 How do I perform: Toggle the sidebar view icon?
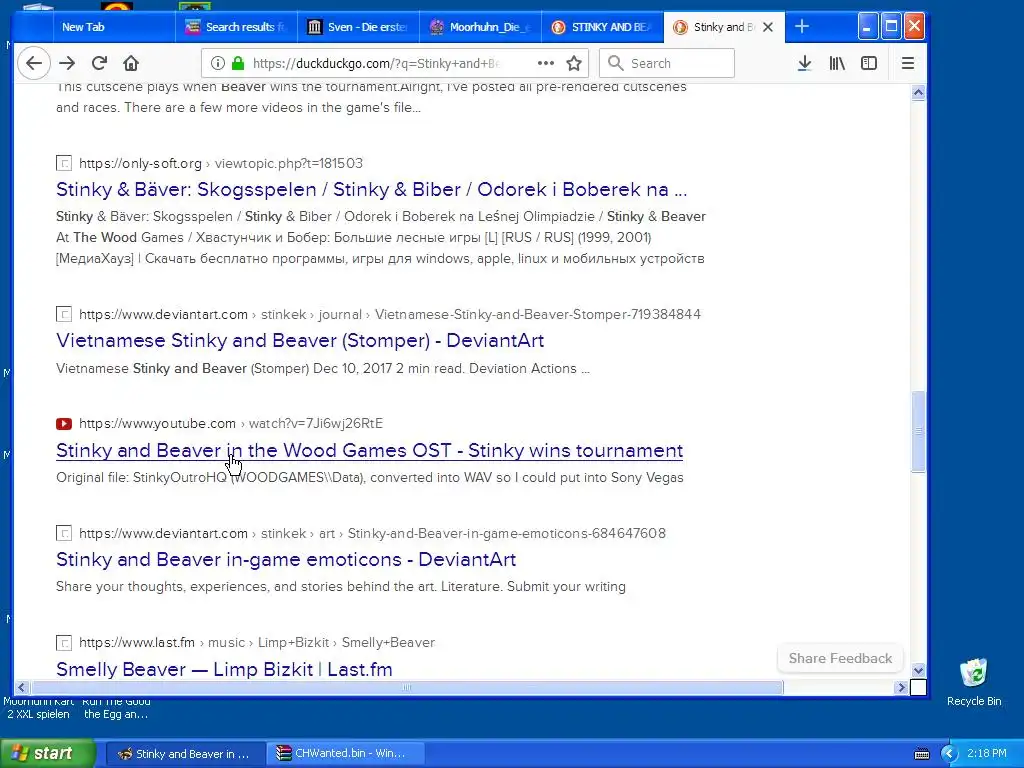click(x=869, y=63)
